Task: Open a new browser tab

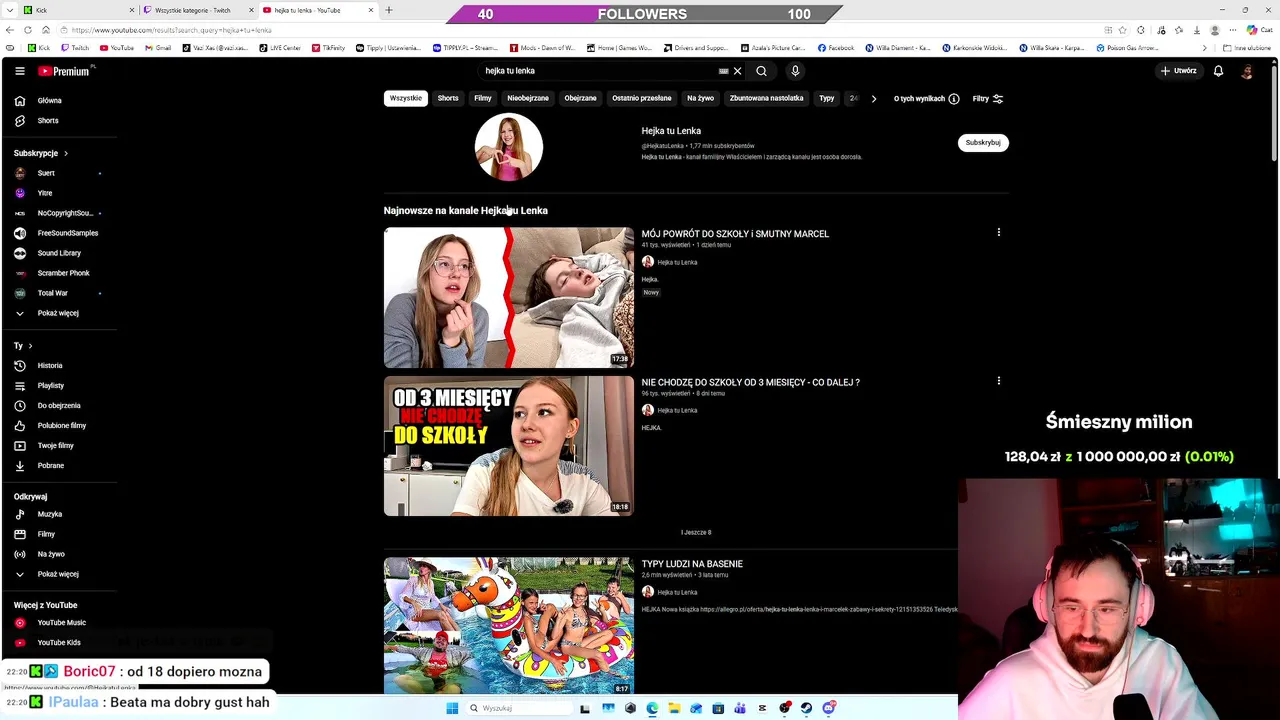Action: (389, 10)
